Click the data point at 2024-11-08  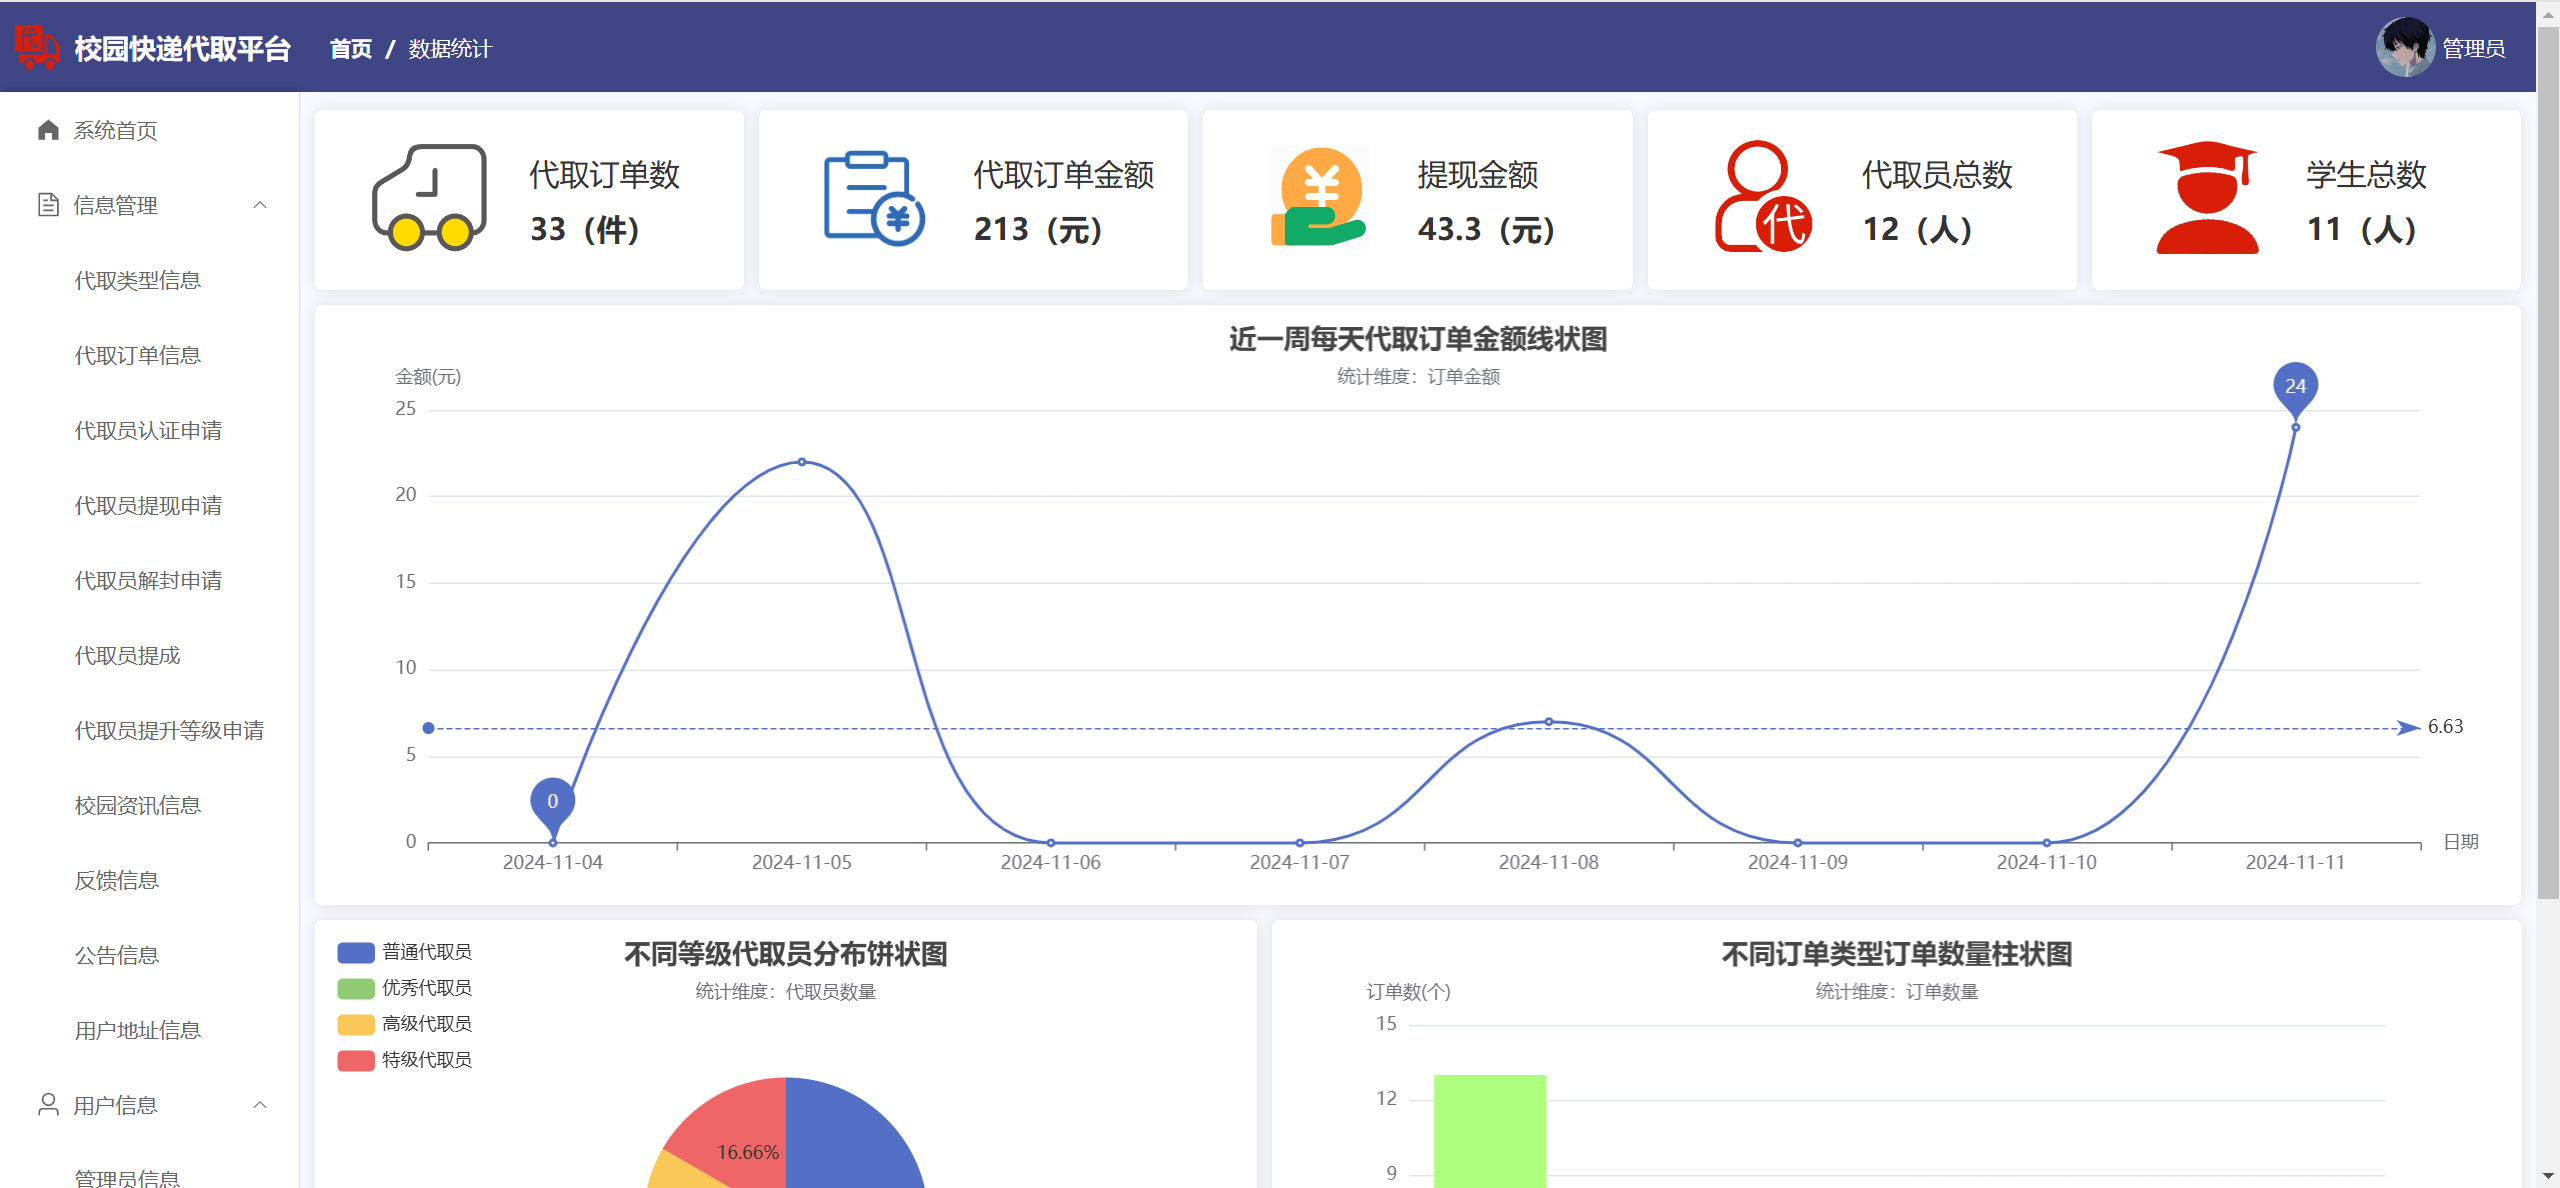coord(1548,721)
